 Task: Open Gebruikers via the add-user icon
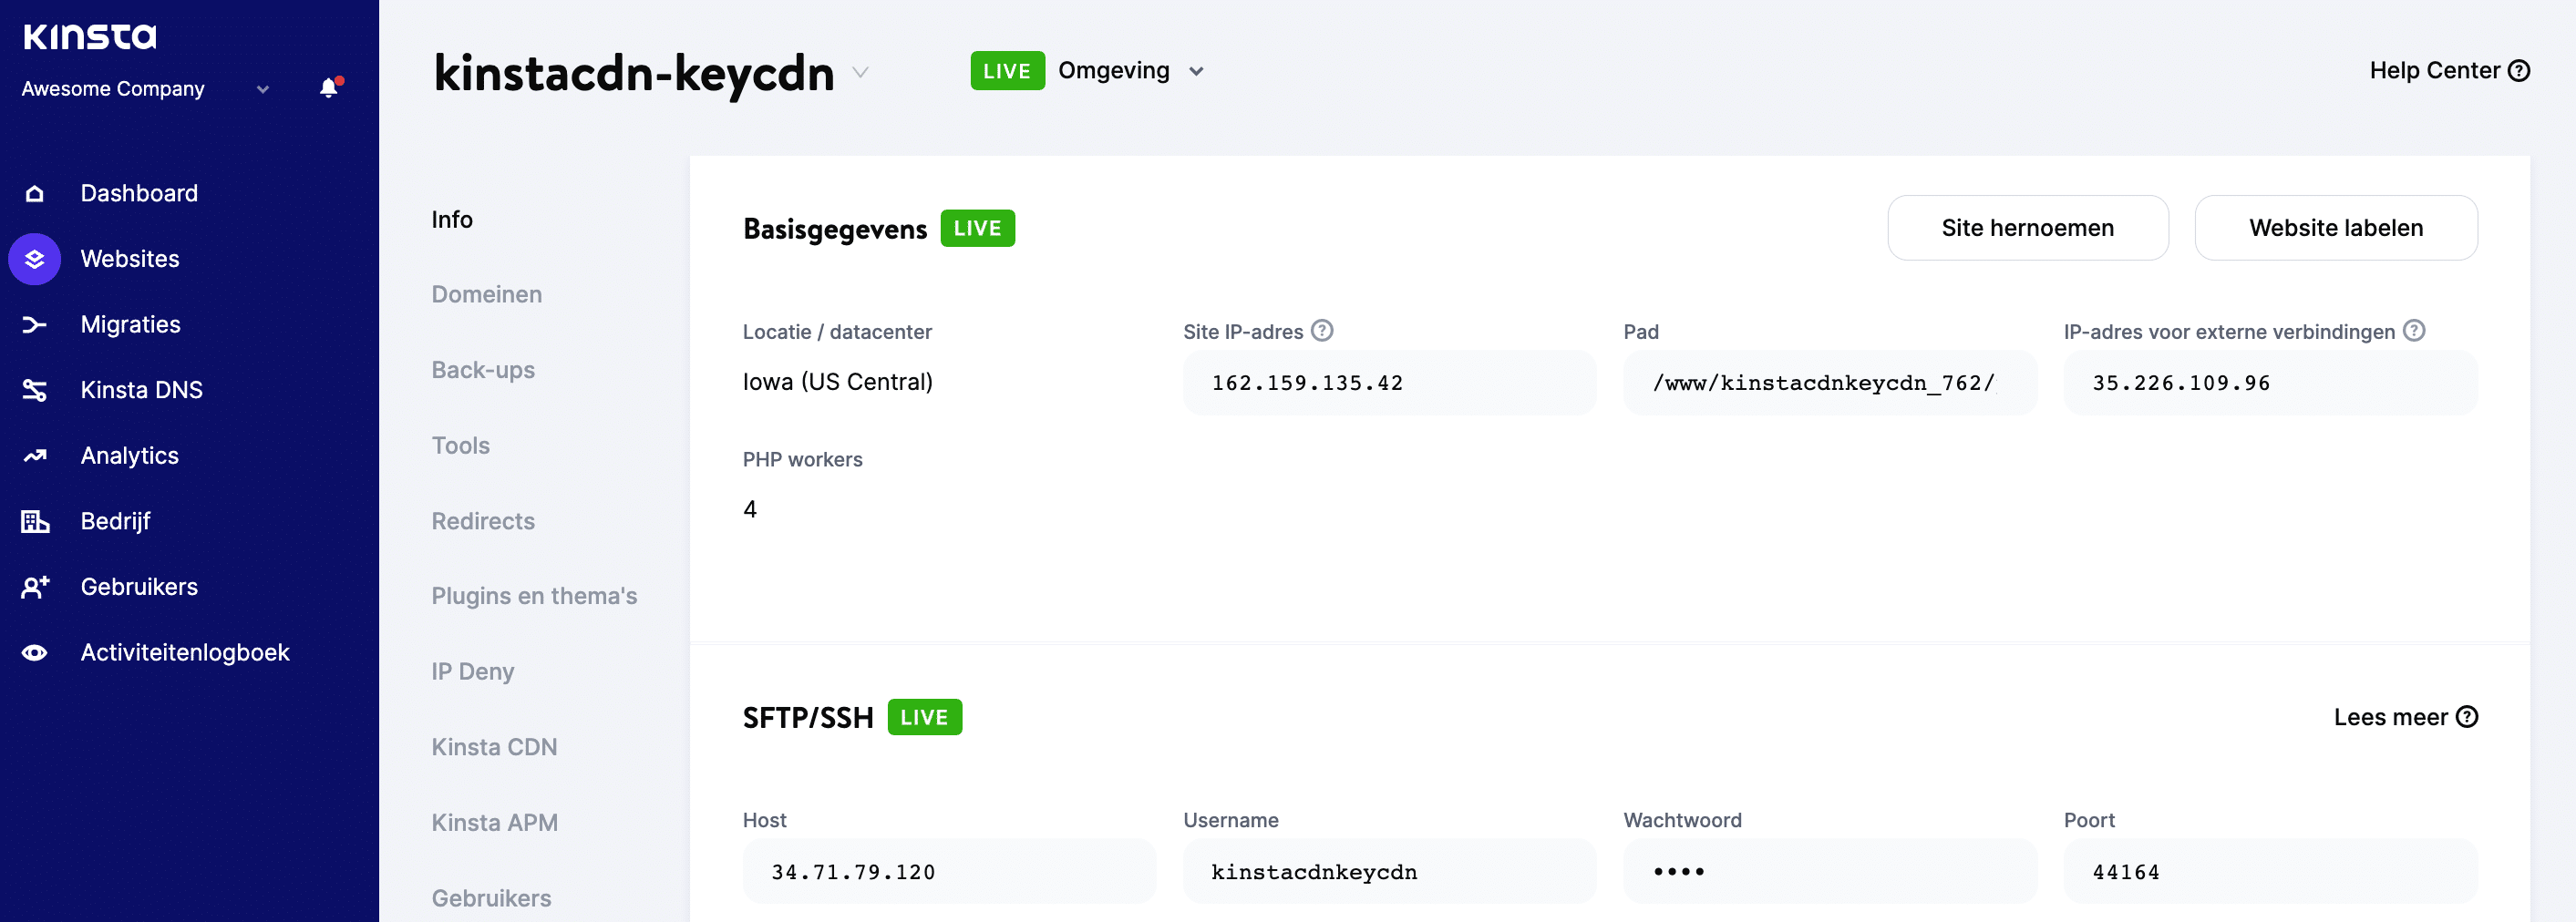point(34,586)
